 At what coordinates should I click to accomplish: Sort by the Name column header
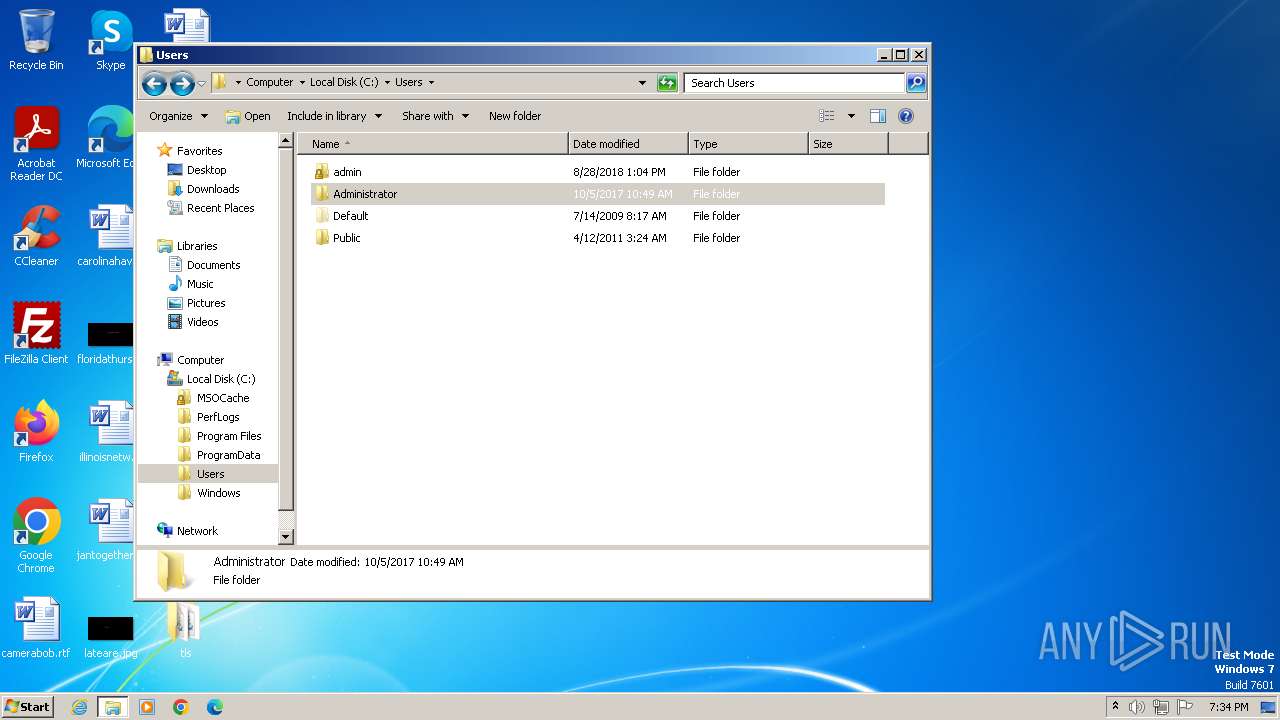tap(433, 144)
